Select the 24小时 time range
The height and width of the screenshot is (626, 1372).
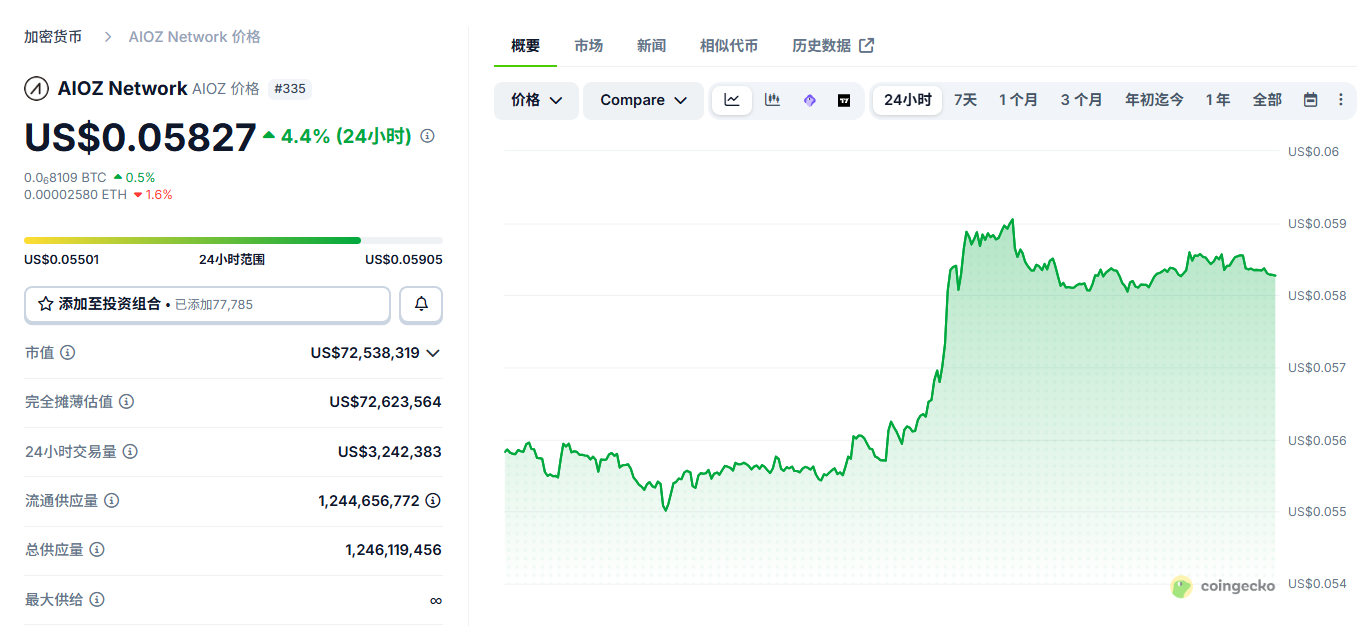point(908,100)
